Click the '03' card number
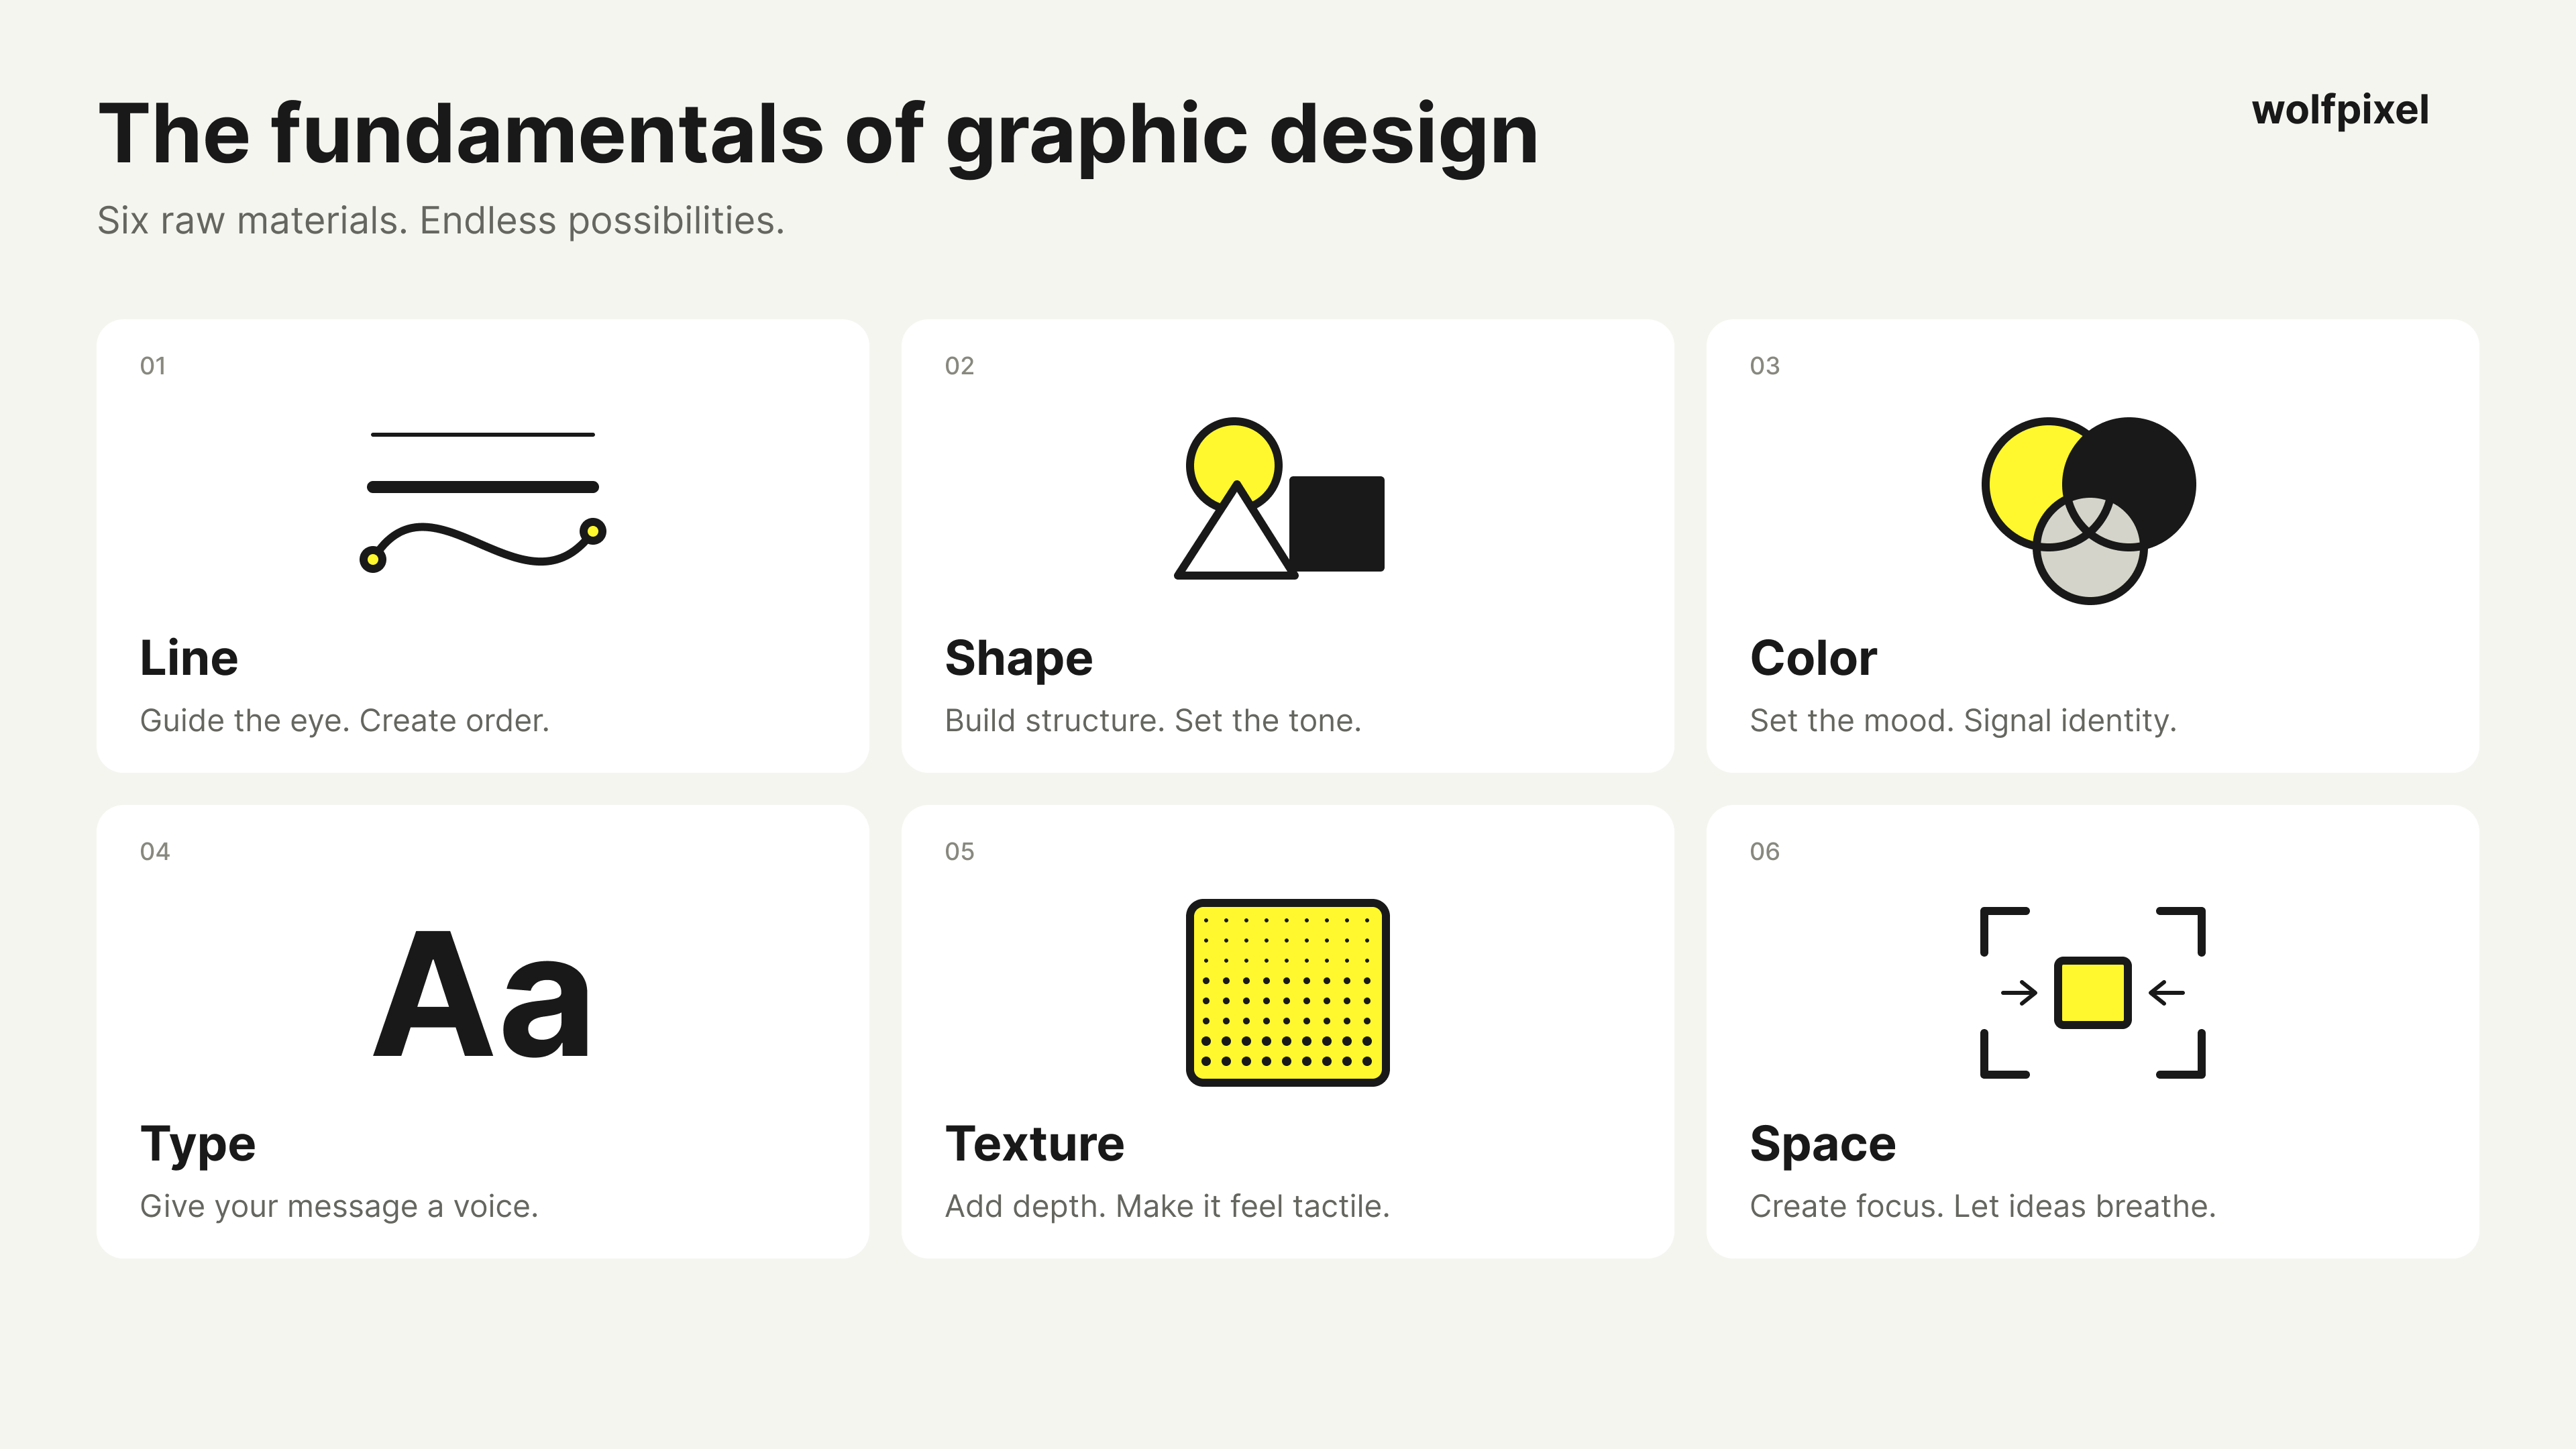This screenshot has width=2576, height=1449. (1765, 366)
